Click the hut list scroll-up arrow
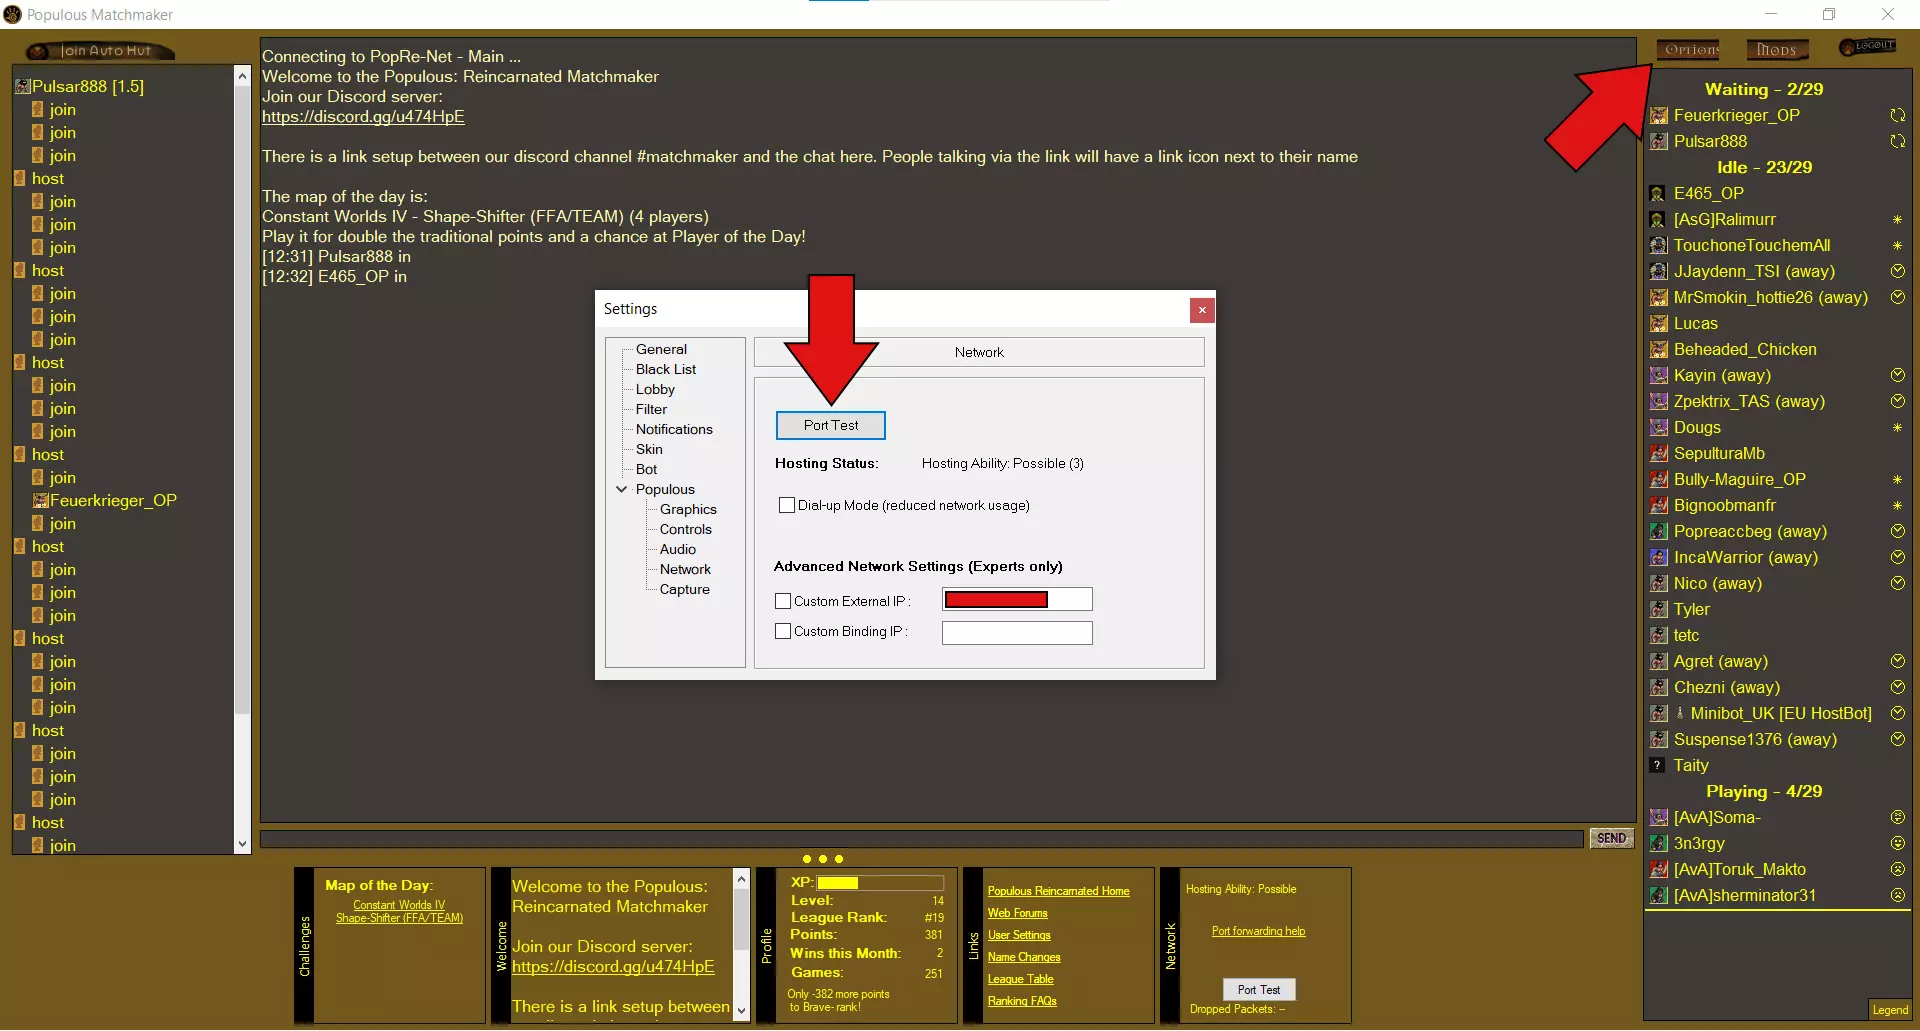The image size is (1920, 1031). (242, 76)
